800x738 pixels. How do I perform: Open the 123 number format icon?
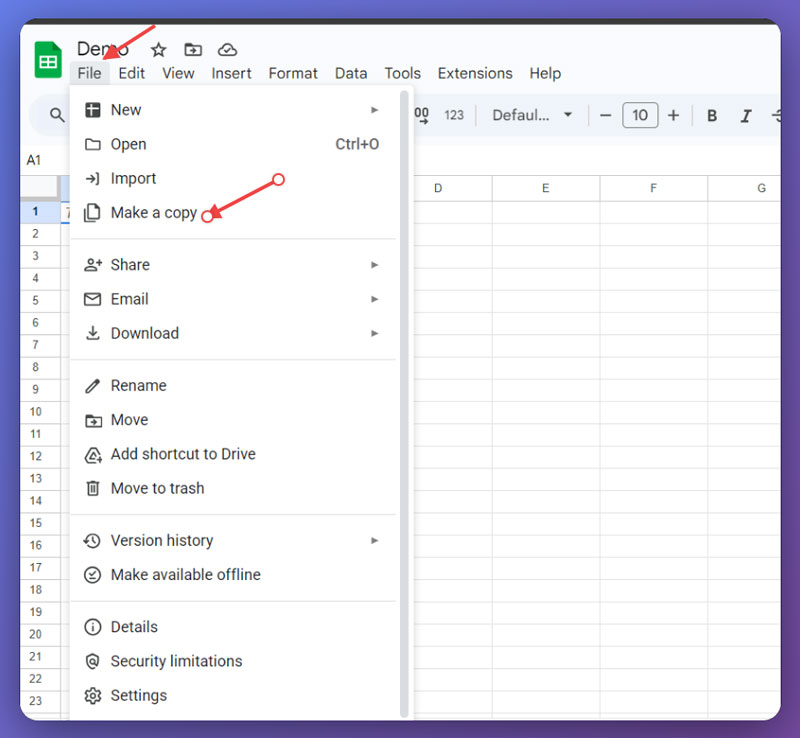pos(454,115)
